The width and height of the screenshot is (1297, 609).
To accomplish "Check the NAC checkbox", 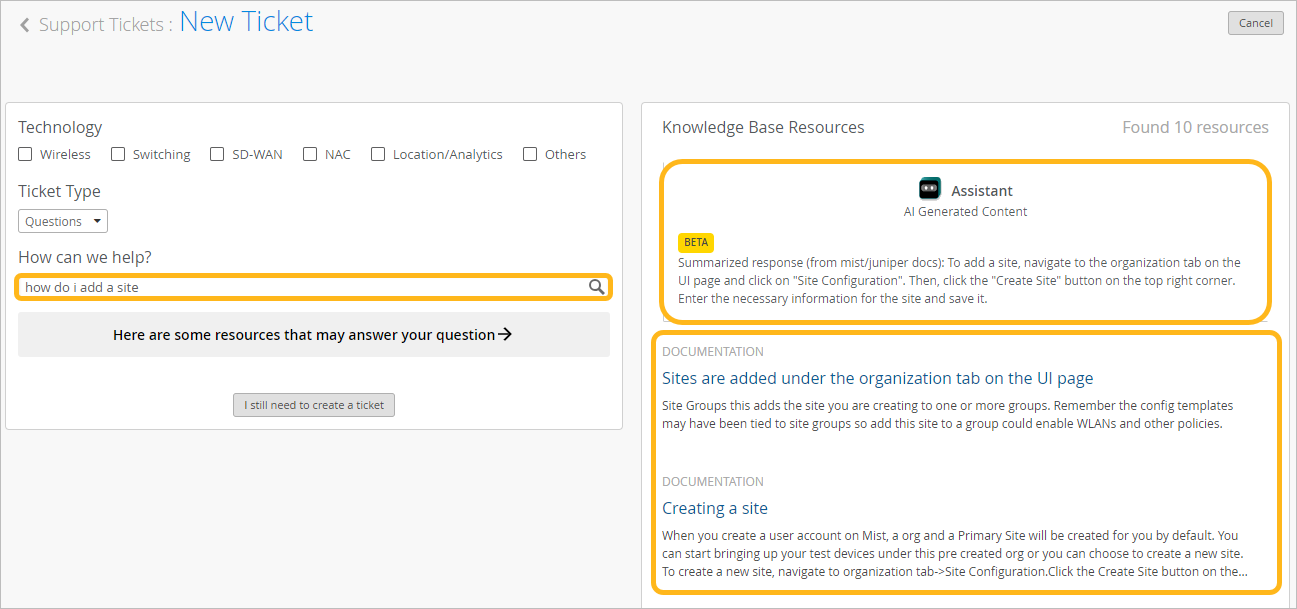I will pos(310,153).
